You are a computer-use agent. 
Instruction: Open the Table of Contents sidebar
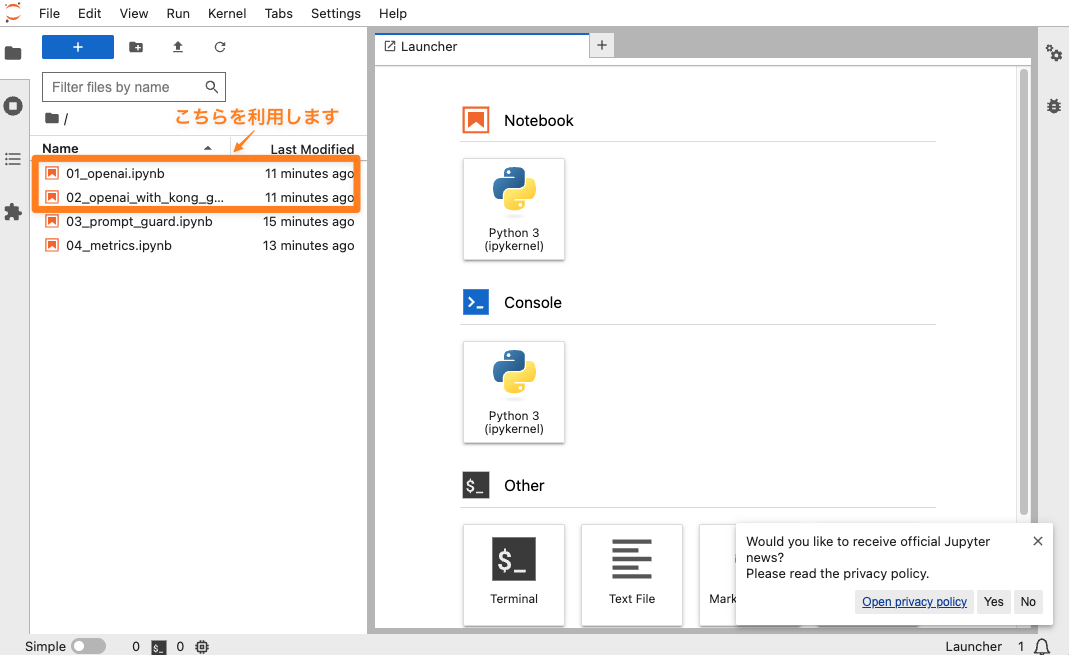tap(13, 159)
